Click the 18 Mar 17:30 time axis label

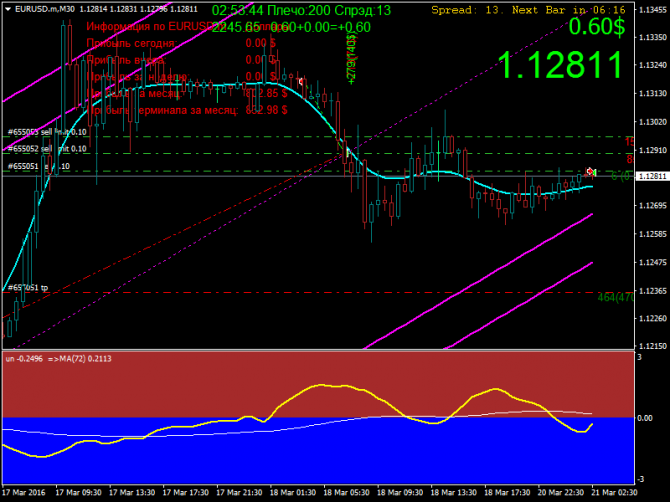tap(508, 493)
